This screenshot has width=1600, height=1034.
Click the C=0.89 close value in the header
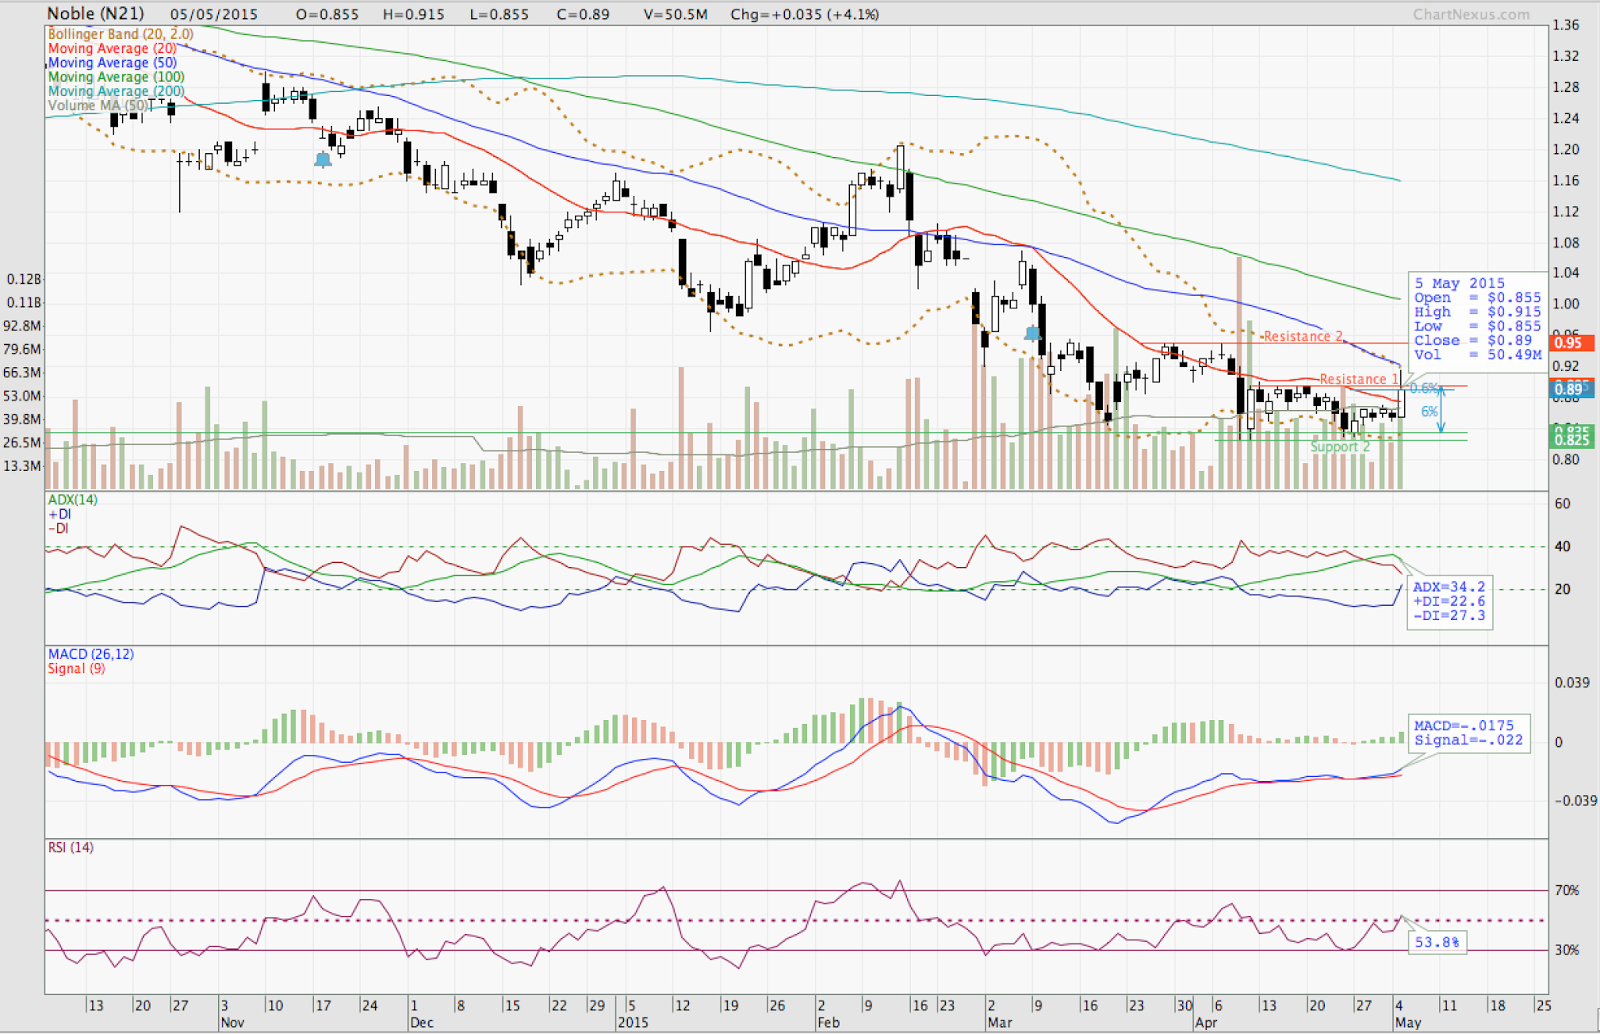583,14
